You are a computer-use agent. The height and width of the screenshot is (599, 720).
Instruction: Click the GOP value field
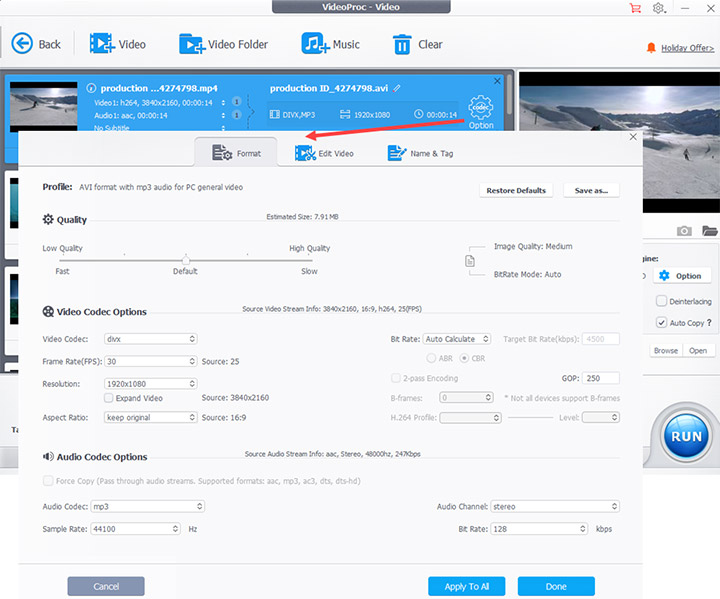point(601,378)
